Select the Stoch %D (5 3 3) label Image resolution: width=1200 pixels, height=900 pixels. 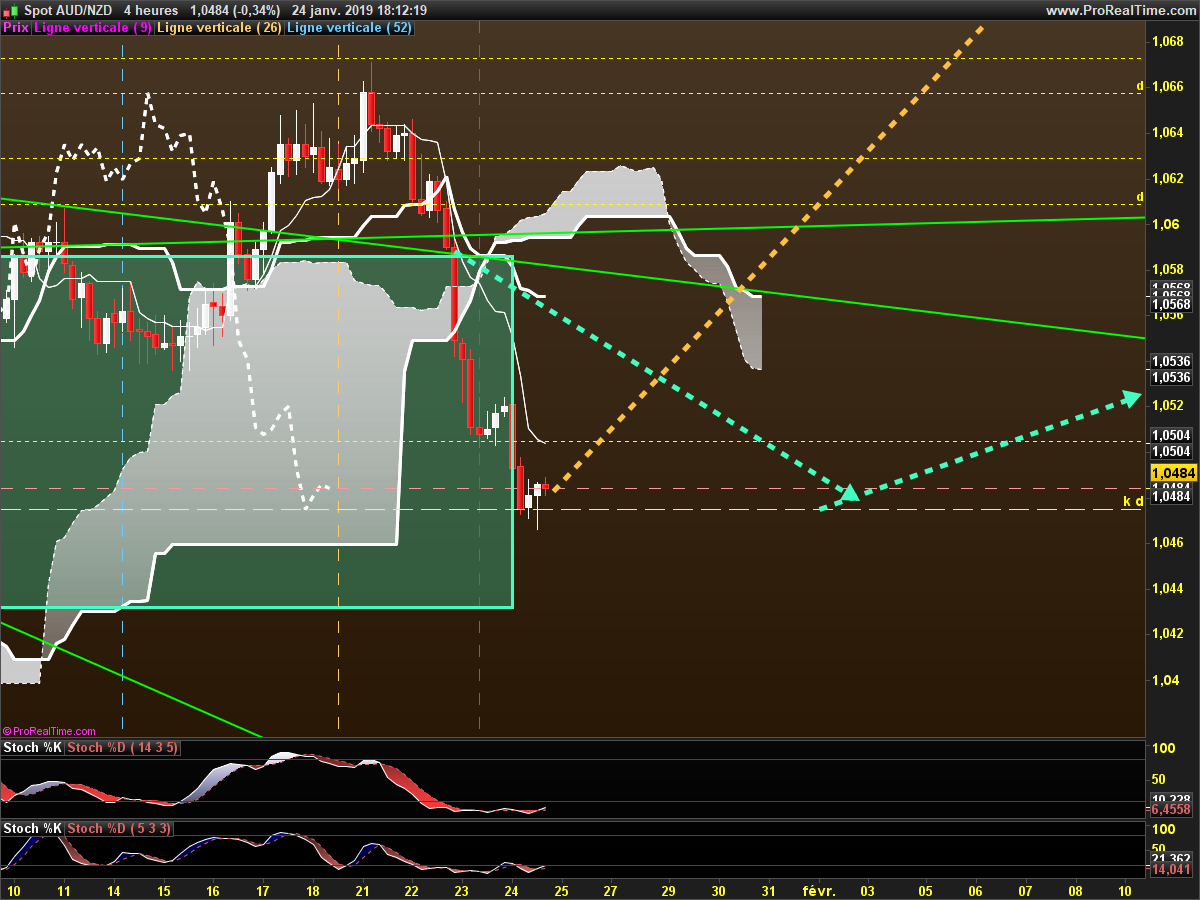pos(118,829)
